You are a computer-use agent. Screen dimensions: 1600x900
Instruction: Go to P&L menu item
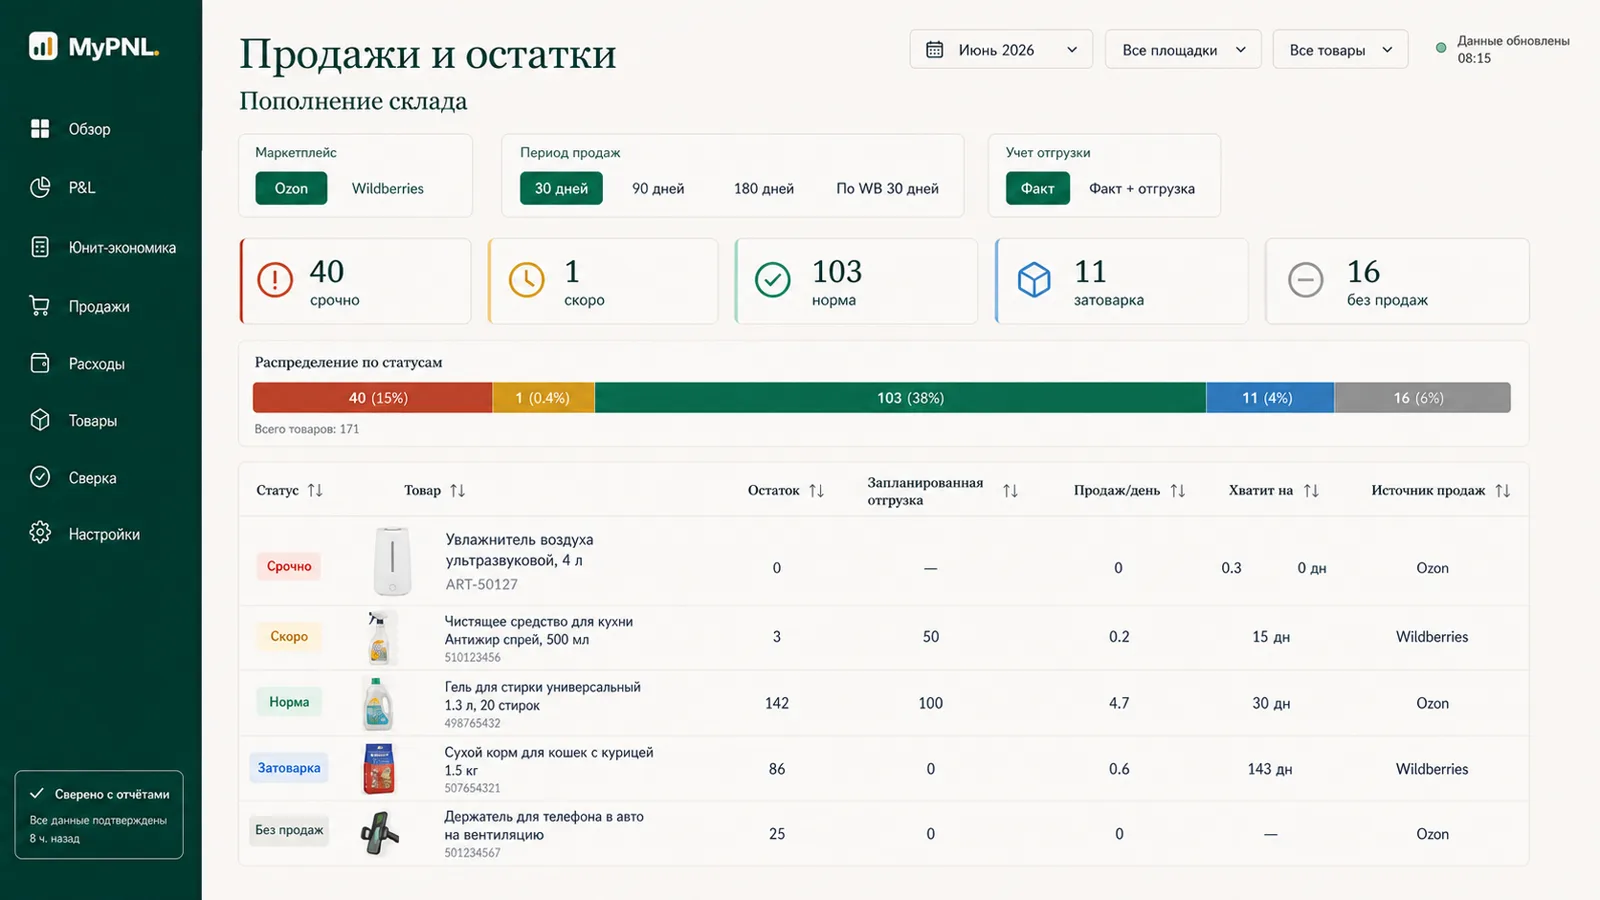pos(82,187)
